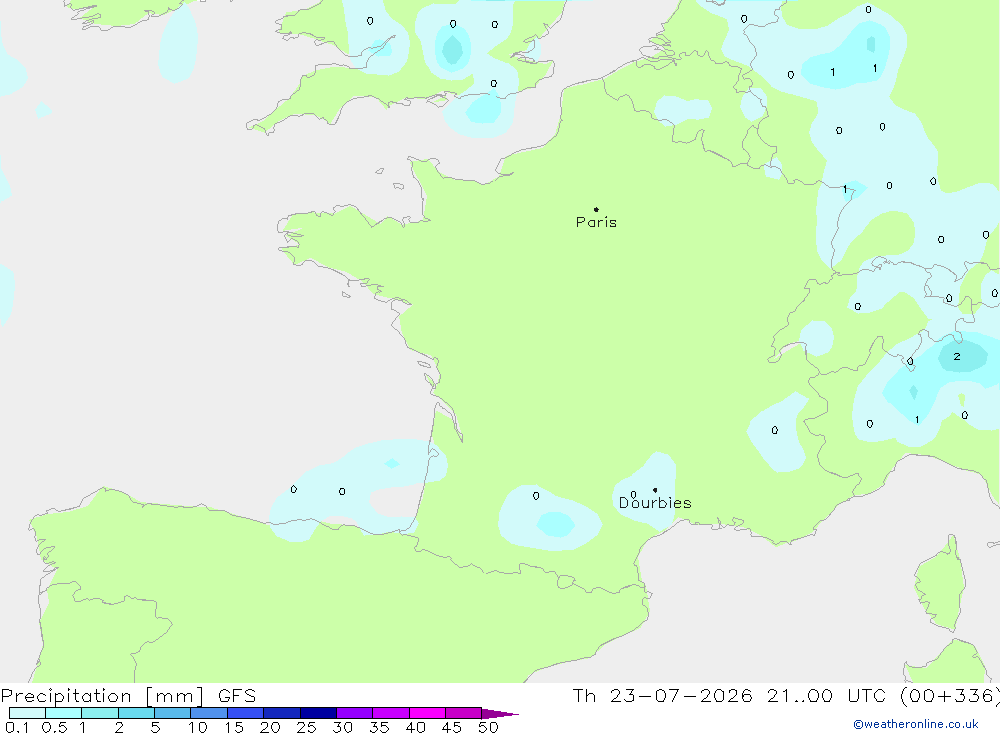Select the 2–5 mm legend swatch
Viewport: 1000px width, 733px height.
coord(136,713)
